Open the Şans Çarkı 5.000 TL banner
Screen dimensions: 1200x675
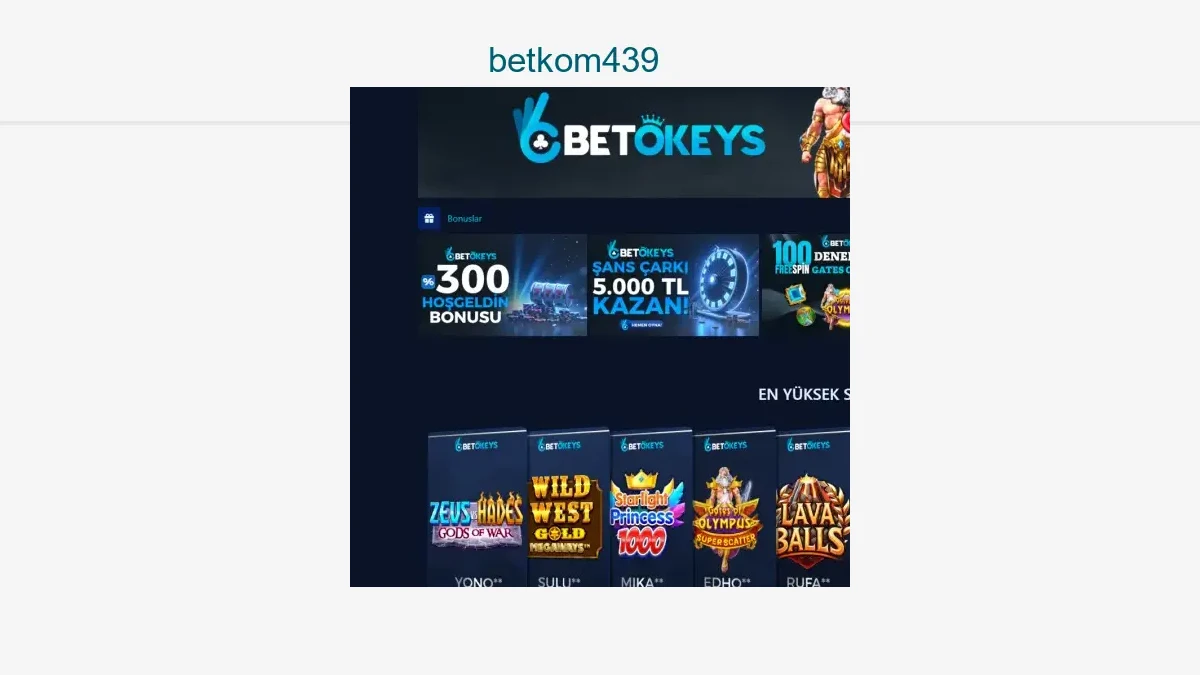(674, 285)
